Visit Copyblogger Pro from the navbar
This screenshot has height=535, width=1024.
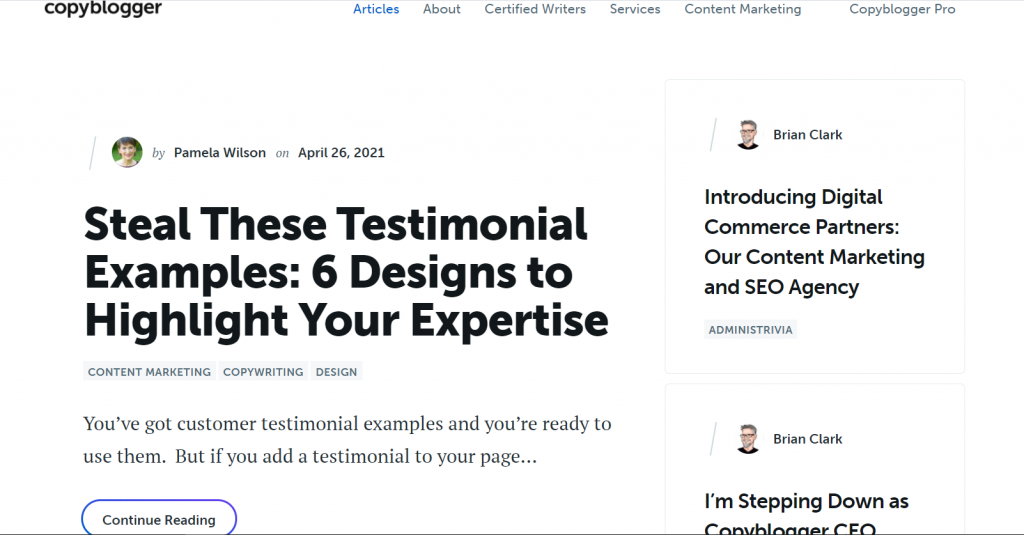pos(902,9)
